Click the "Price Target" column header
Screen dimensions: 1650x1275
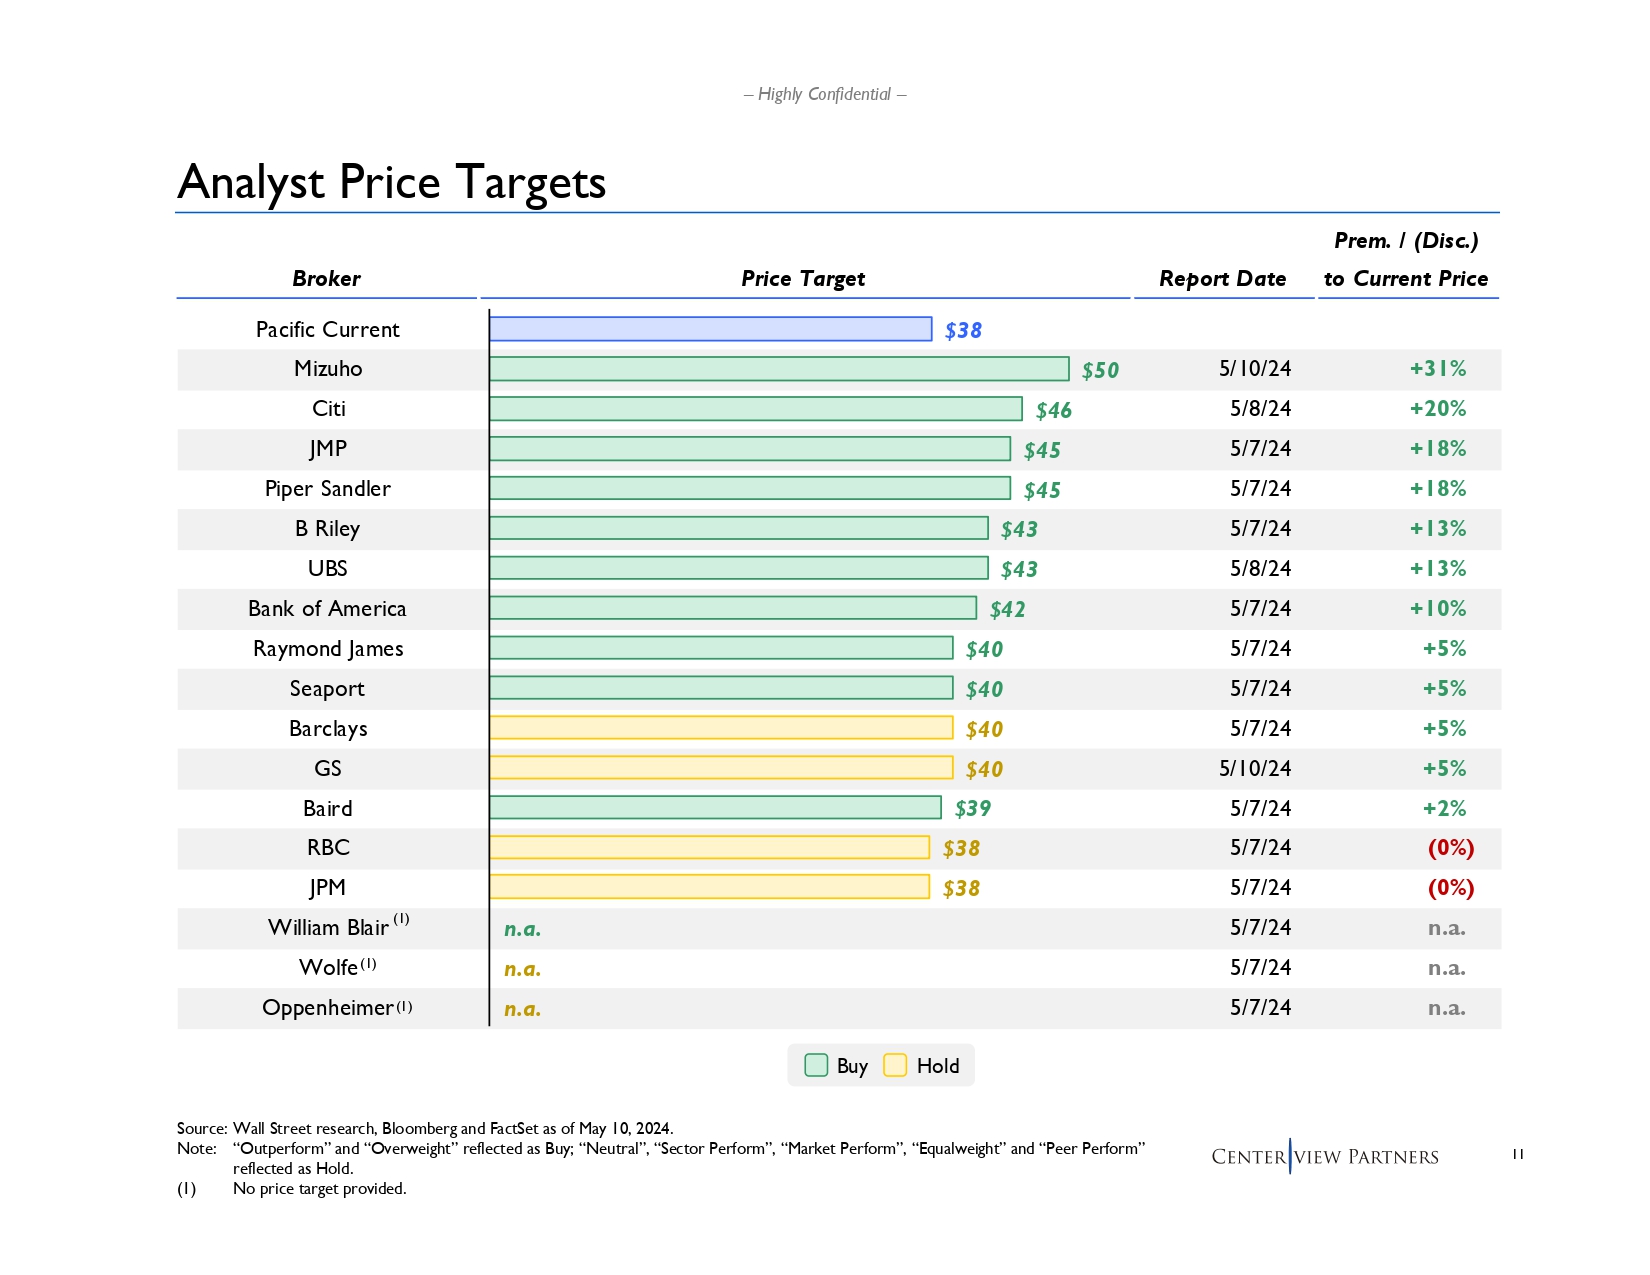[x=803, y=279]
